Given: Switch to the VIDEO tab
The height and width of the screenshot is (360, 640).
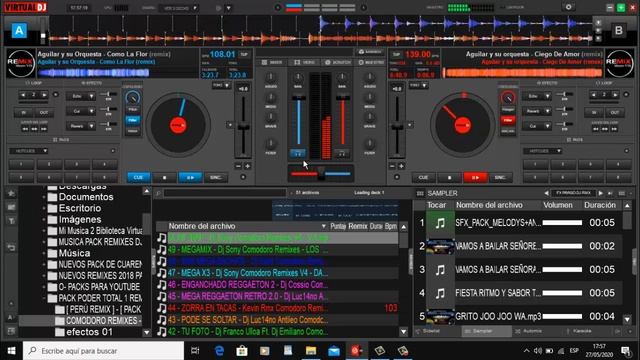Looking at the screenshot, I should pyautogui.click(x=304, y=62).
